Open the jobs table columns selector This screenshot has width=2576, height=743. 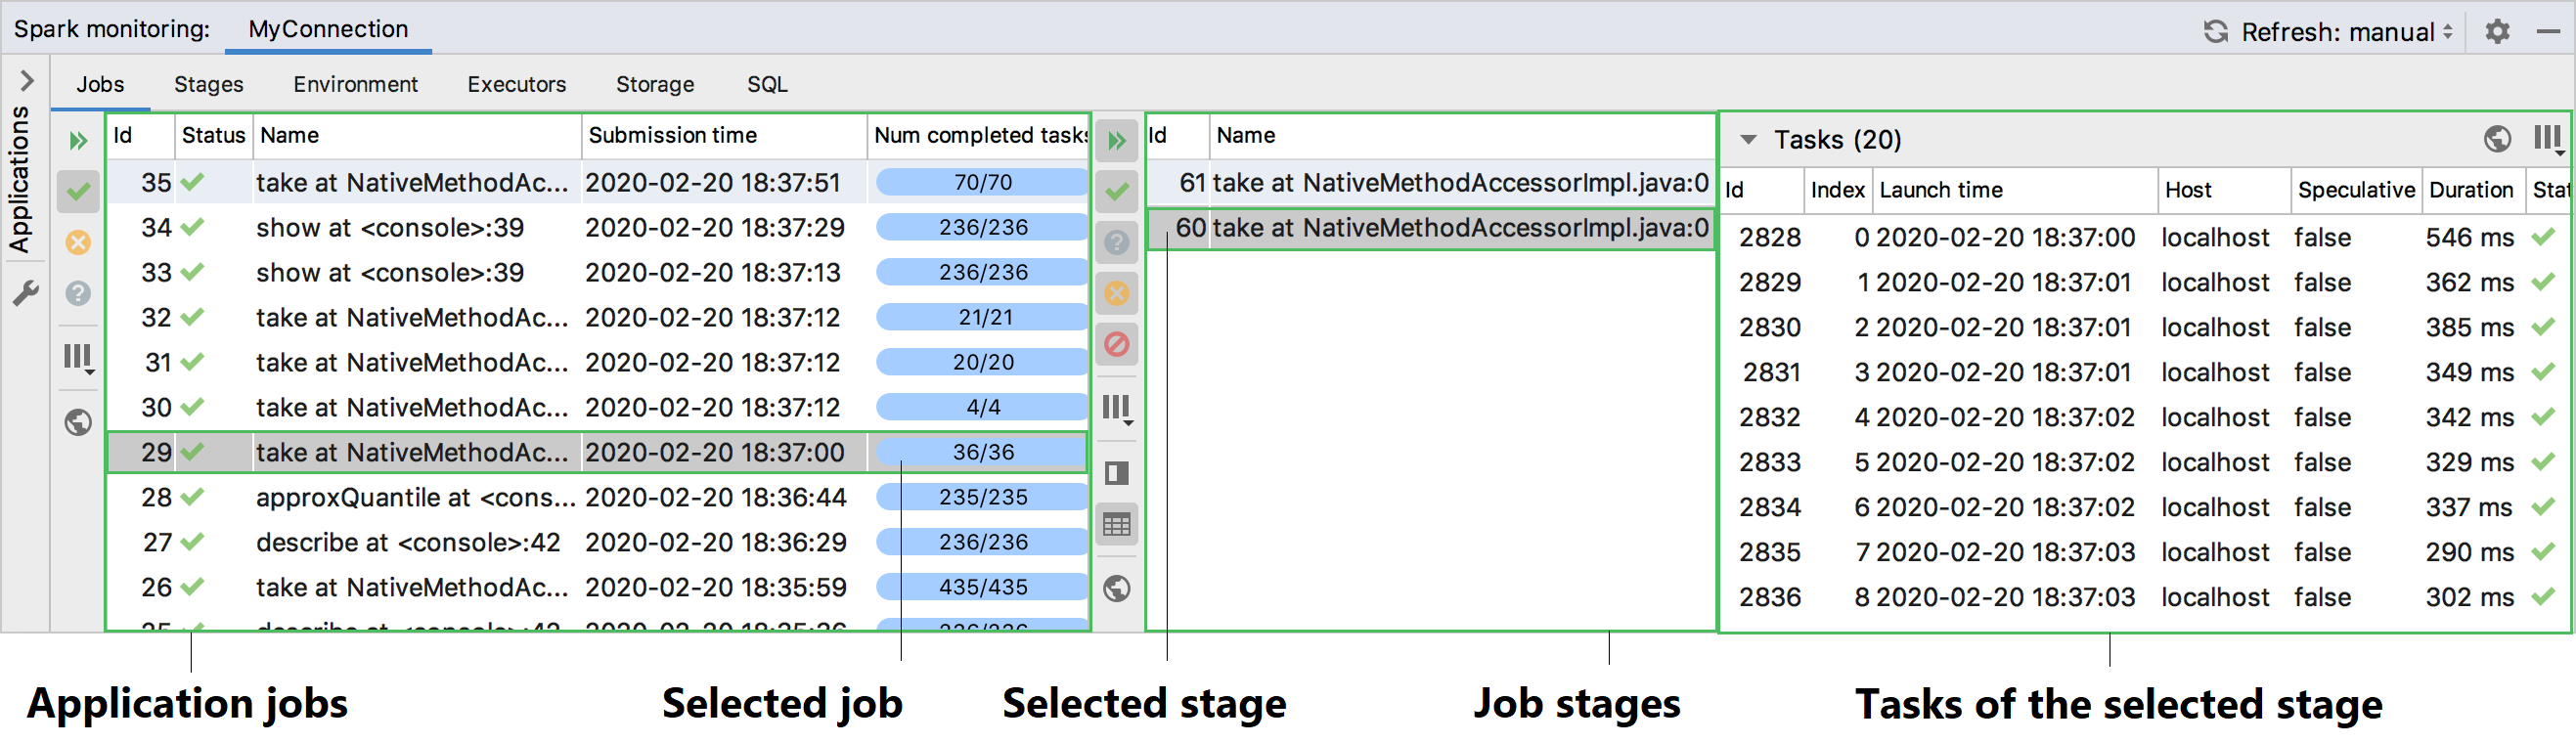(x=78, y=359)
